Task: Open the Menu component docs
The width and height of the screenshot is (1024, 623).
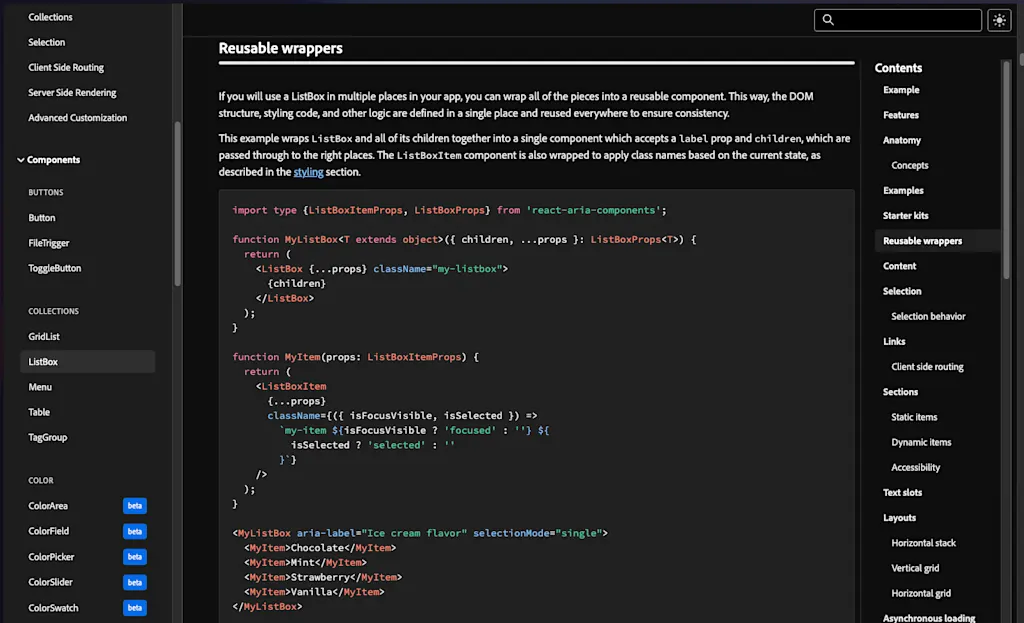Action: [x=40, y=387]
